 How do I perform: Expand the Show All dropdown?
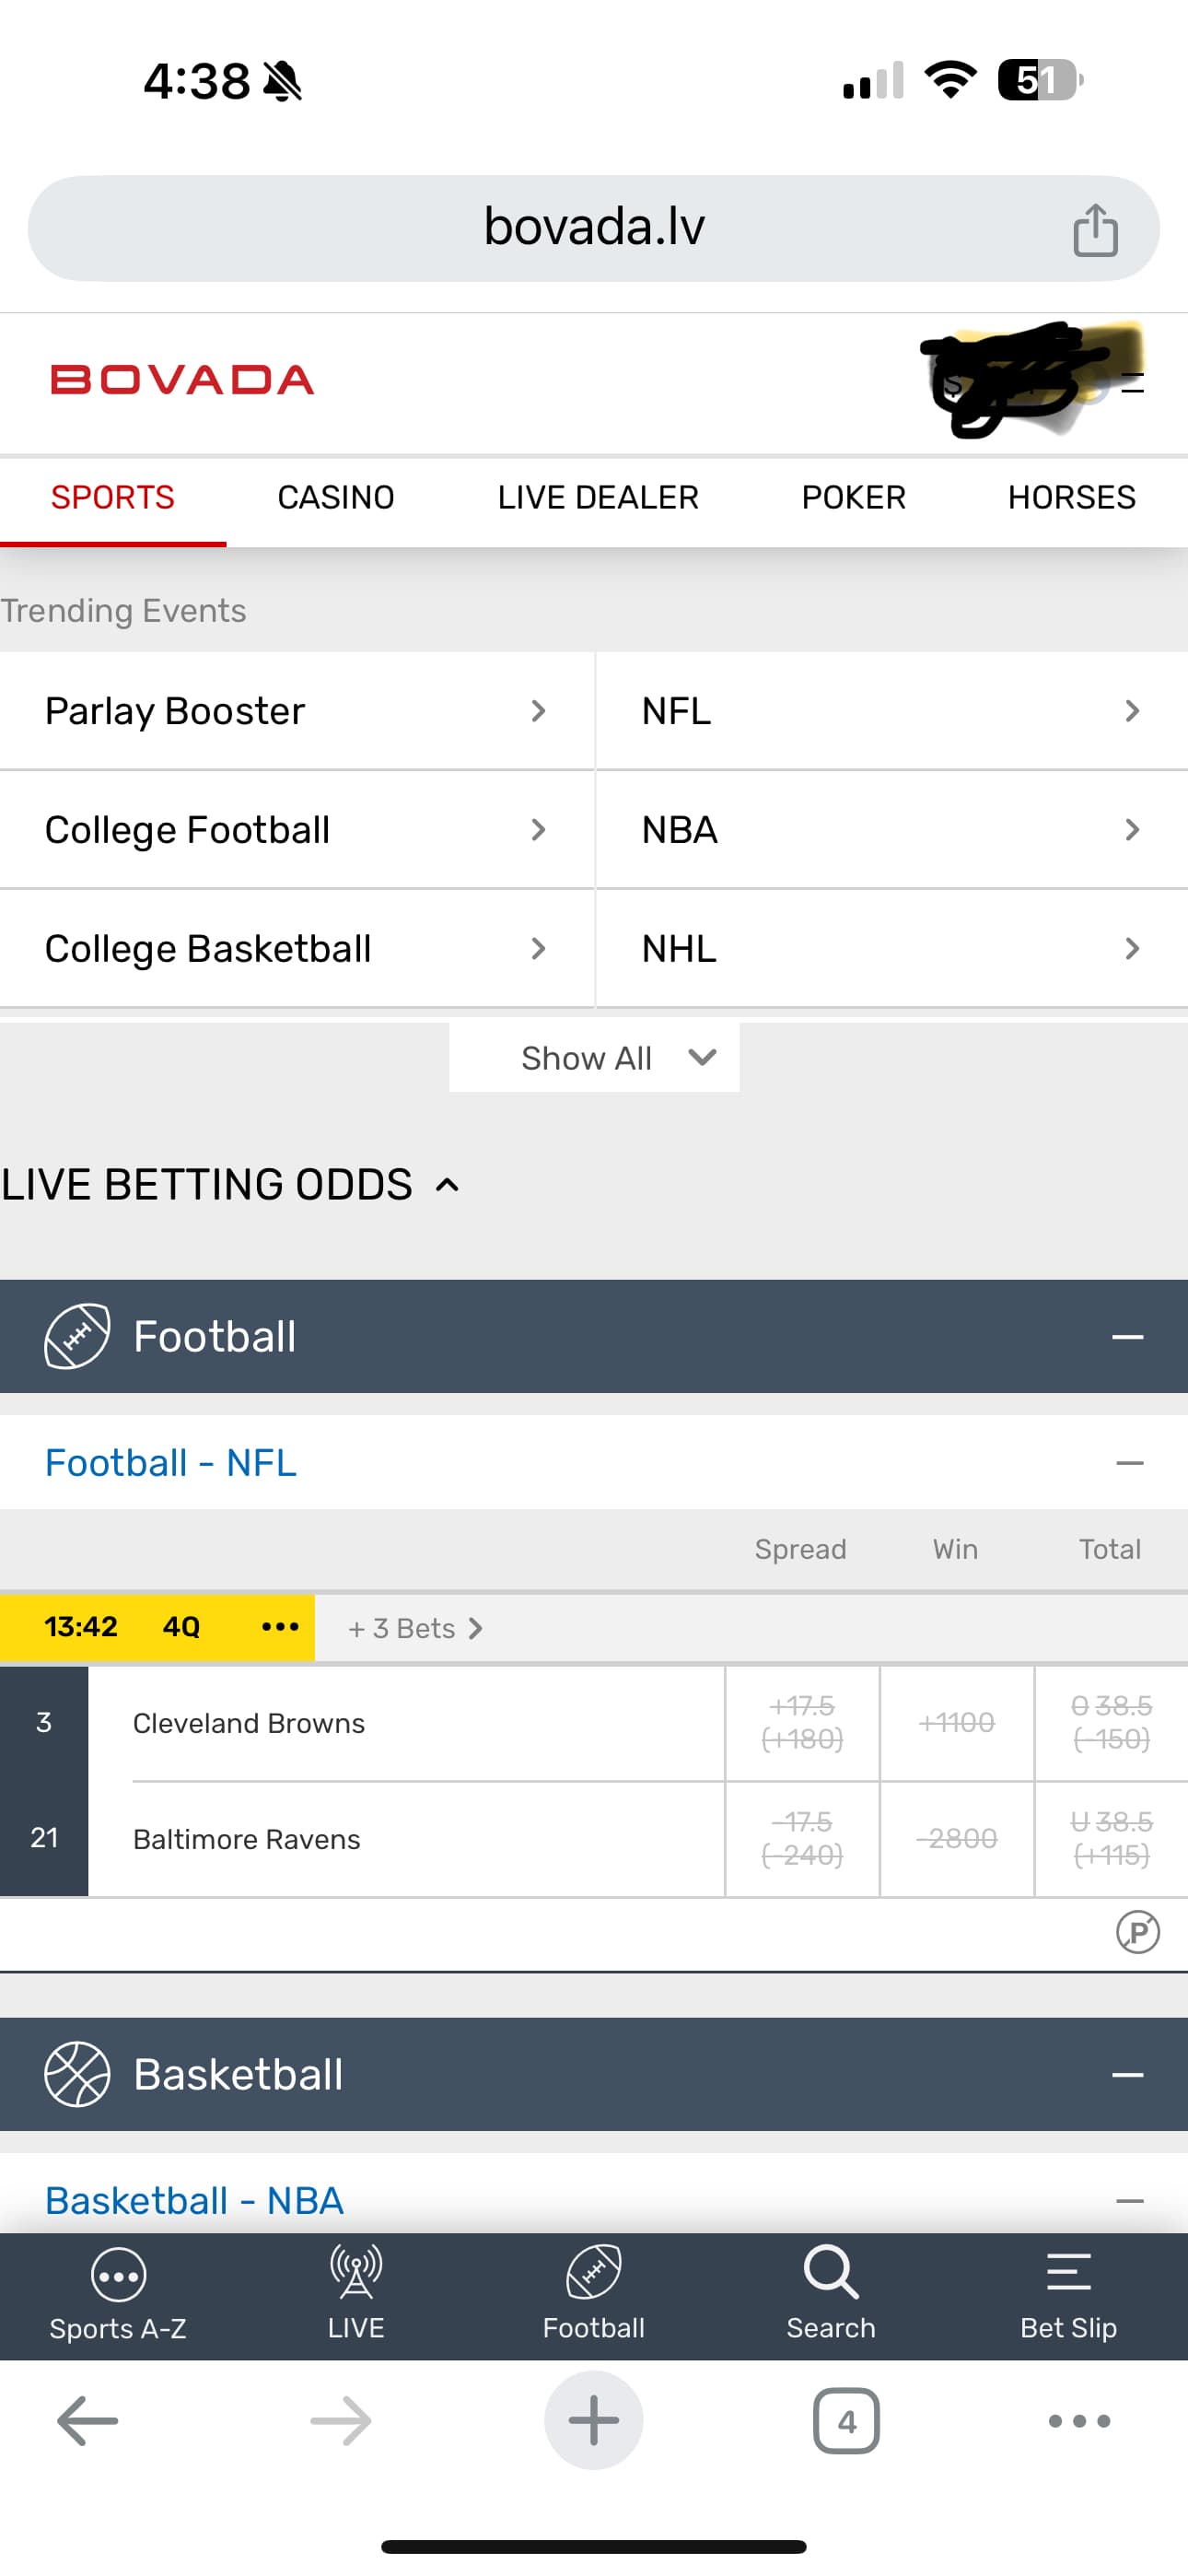click(594, 1058)
